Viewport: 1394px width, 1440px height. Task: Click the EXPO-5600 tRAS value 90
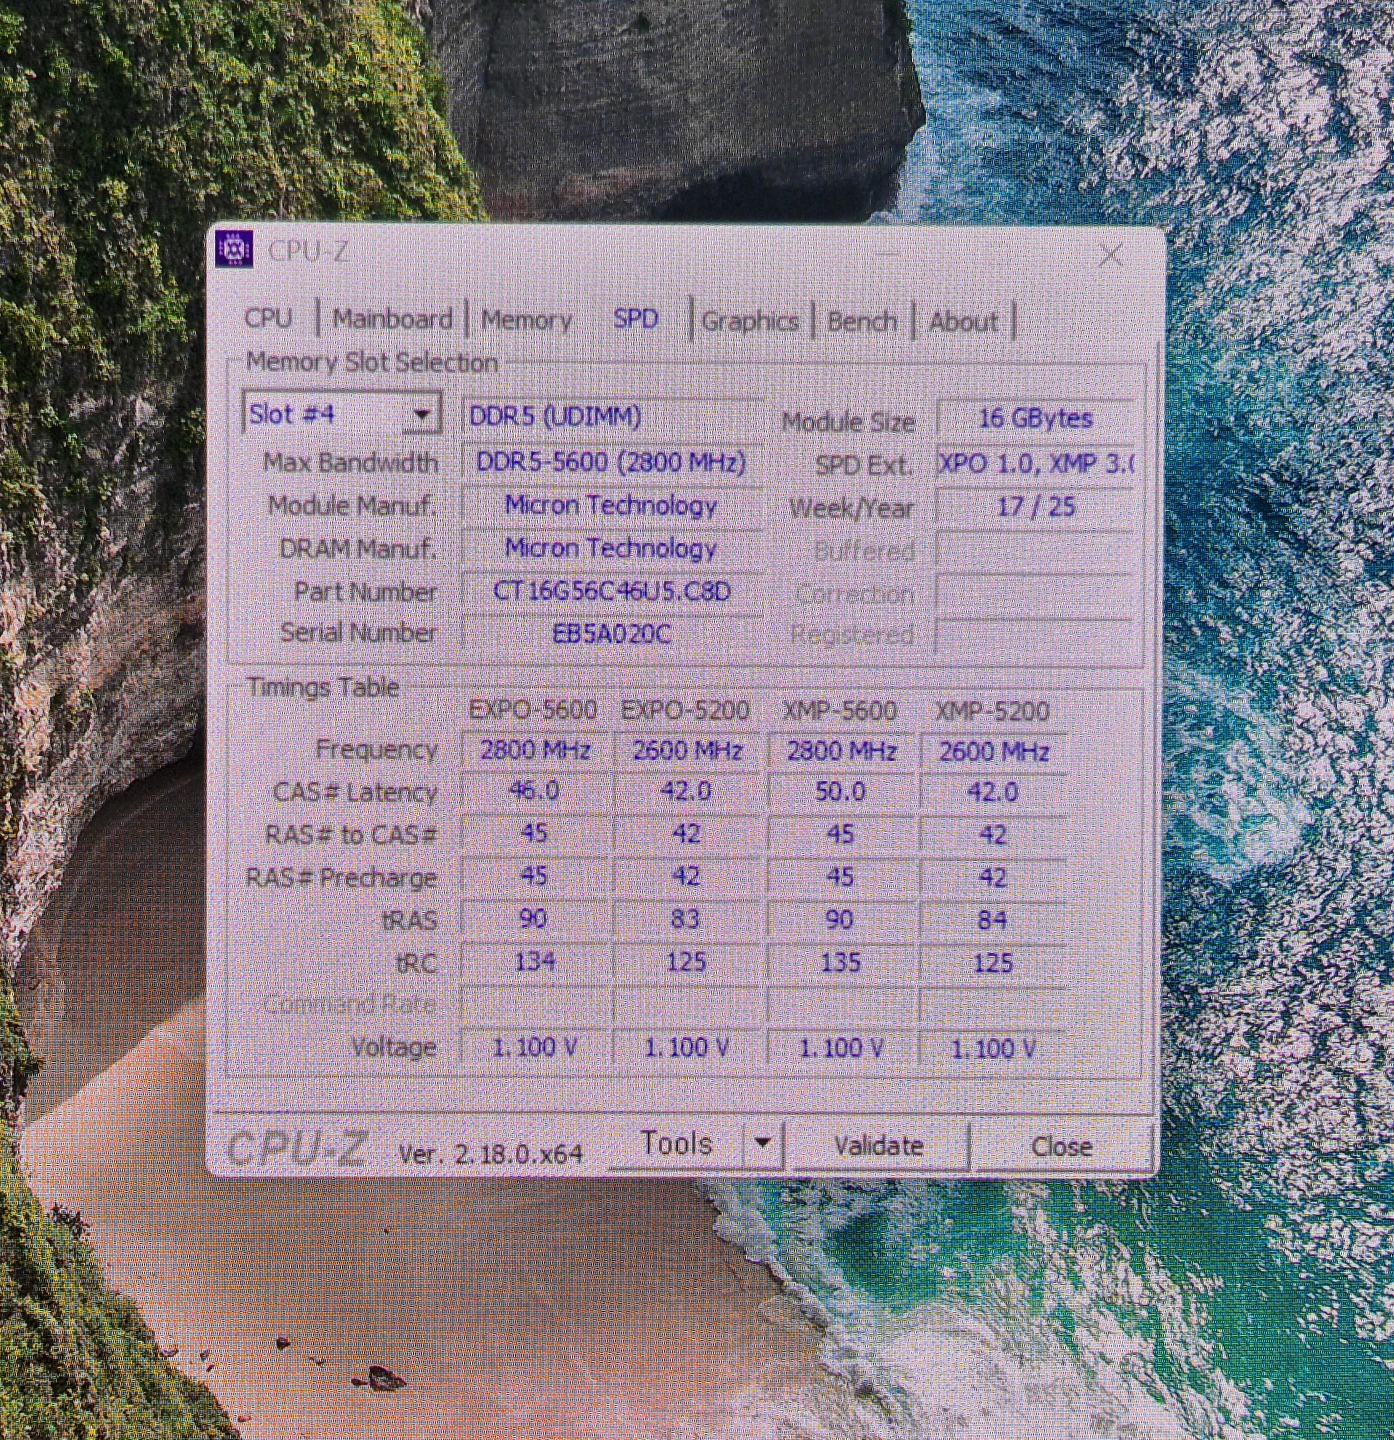click(535, 918)
